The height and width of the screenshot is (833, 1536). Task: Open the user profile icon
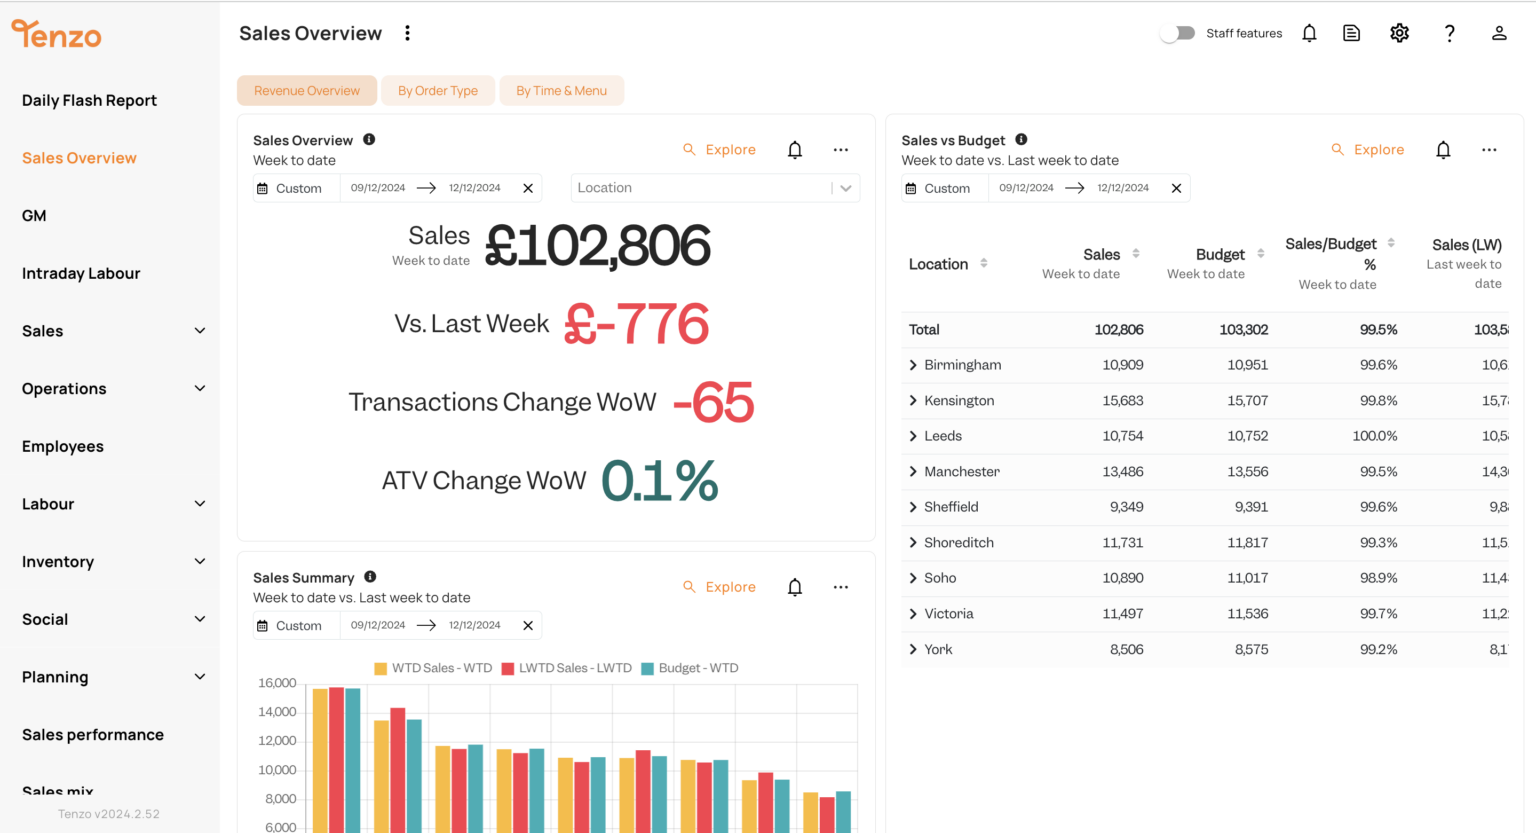(x=1499, y=33)
